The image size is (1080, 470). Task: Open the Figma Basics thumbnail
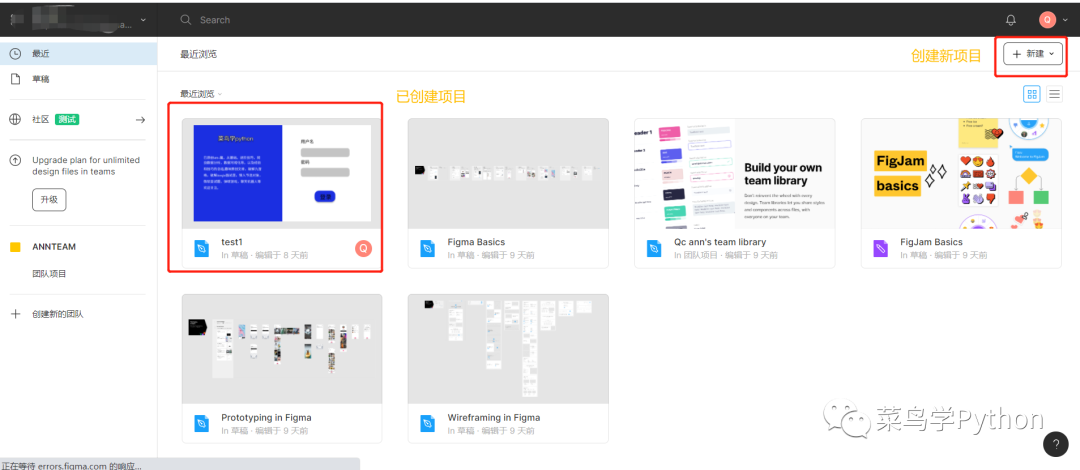(x=508, y=174)
